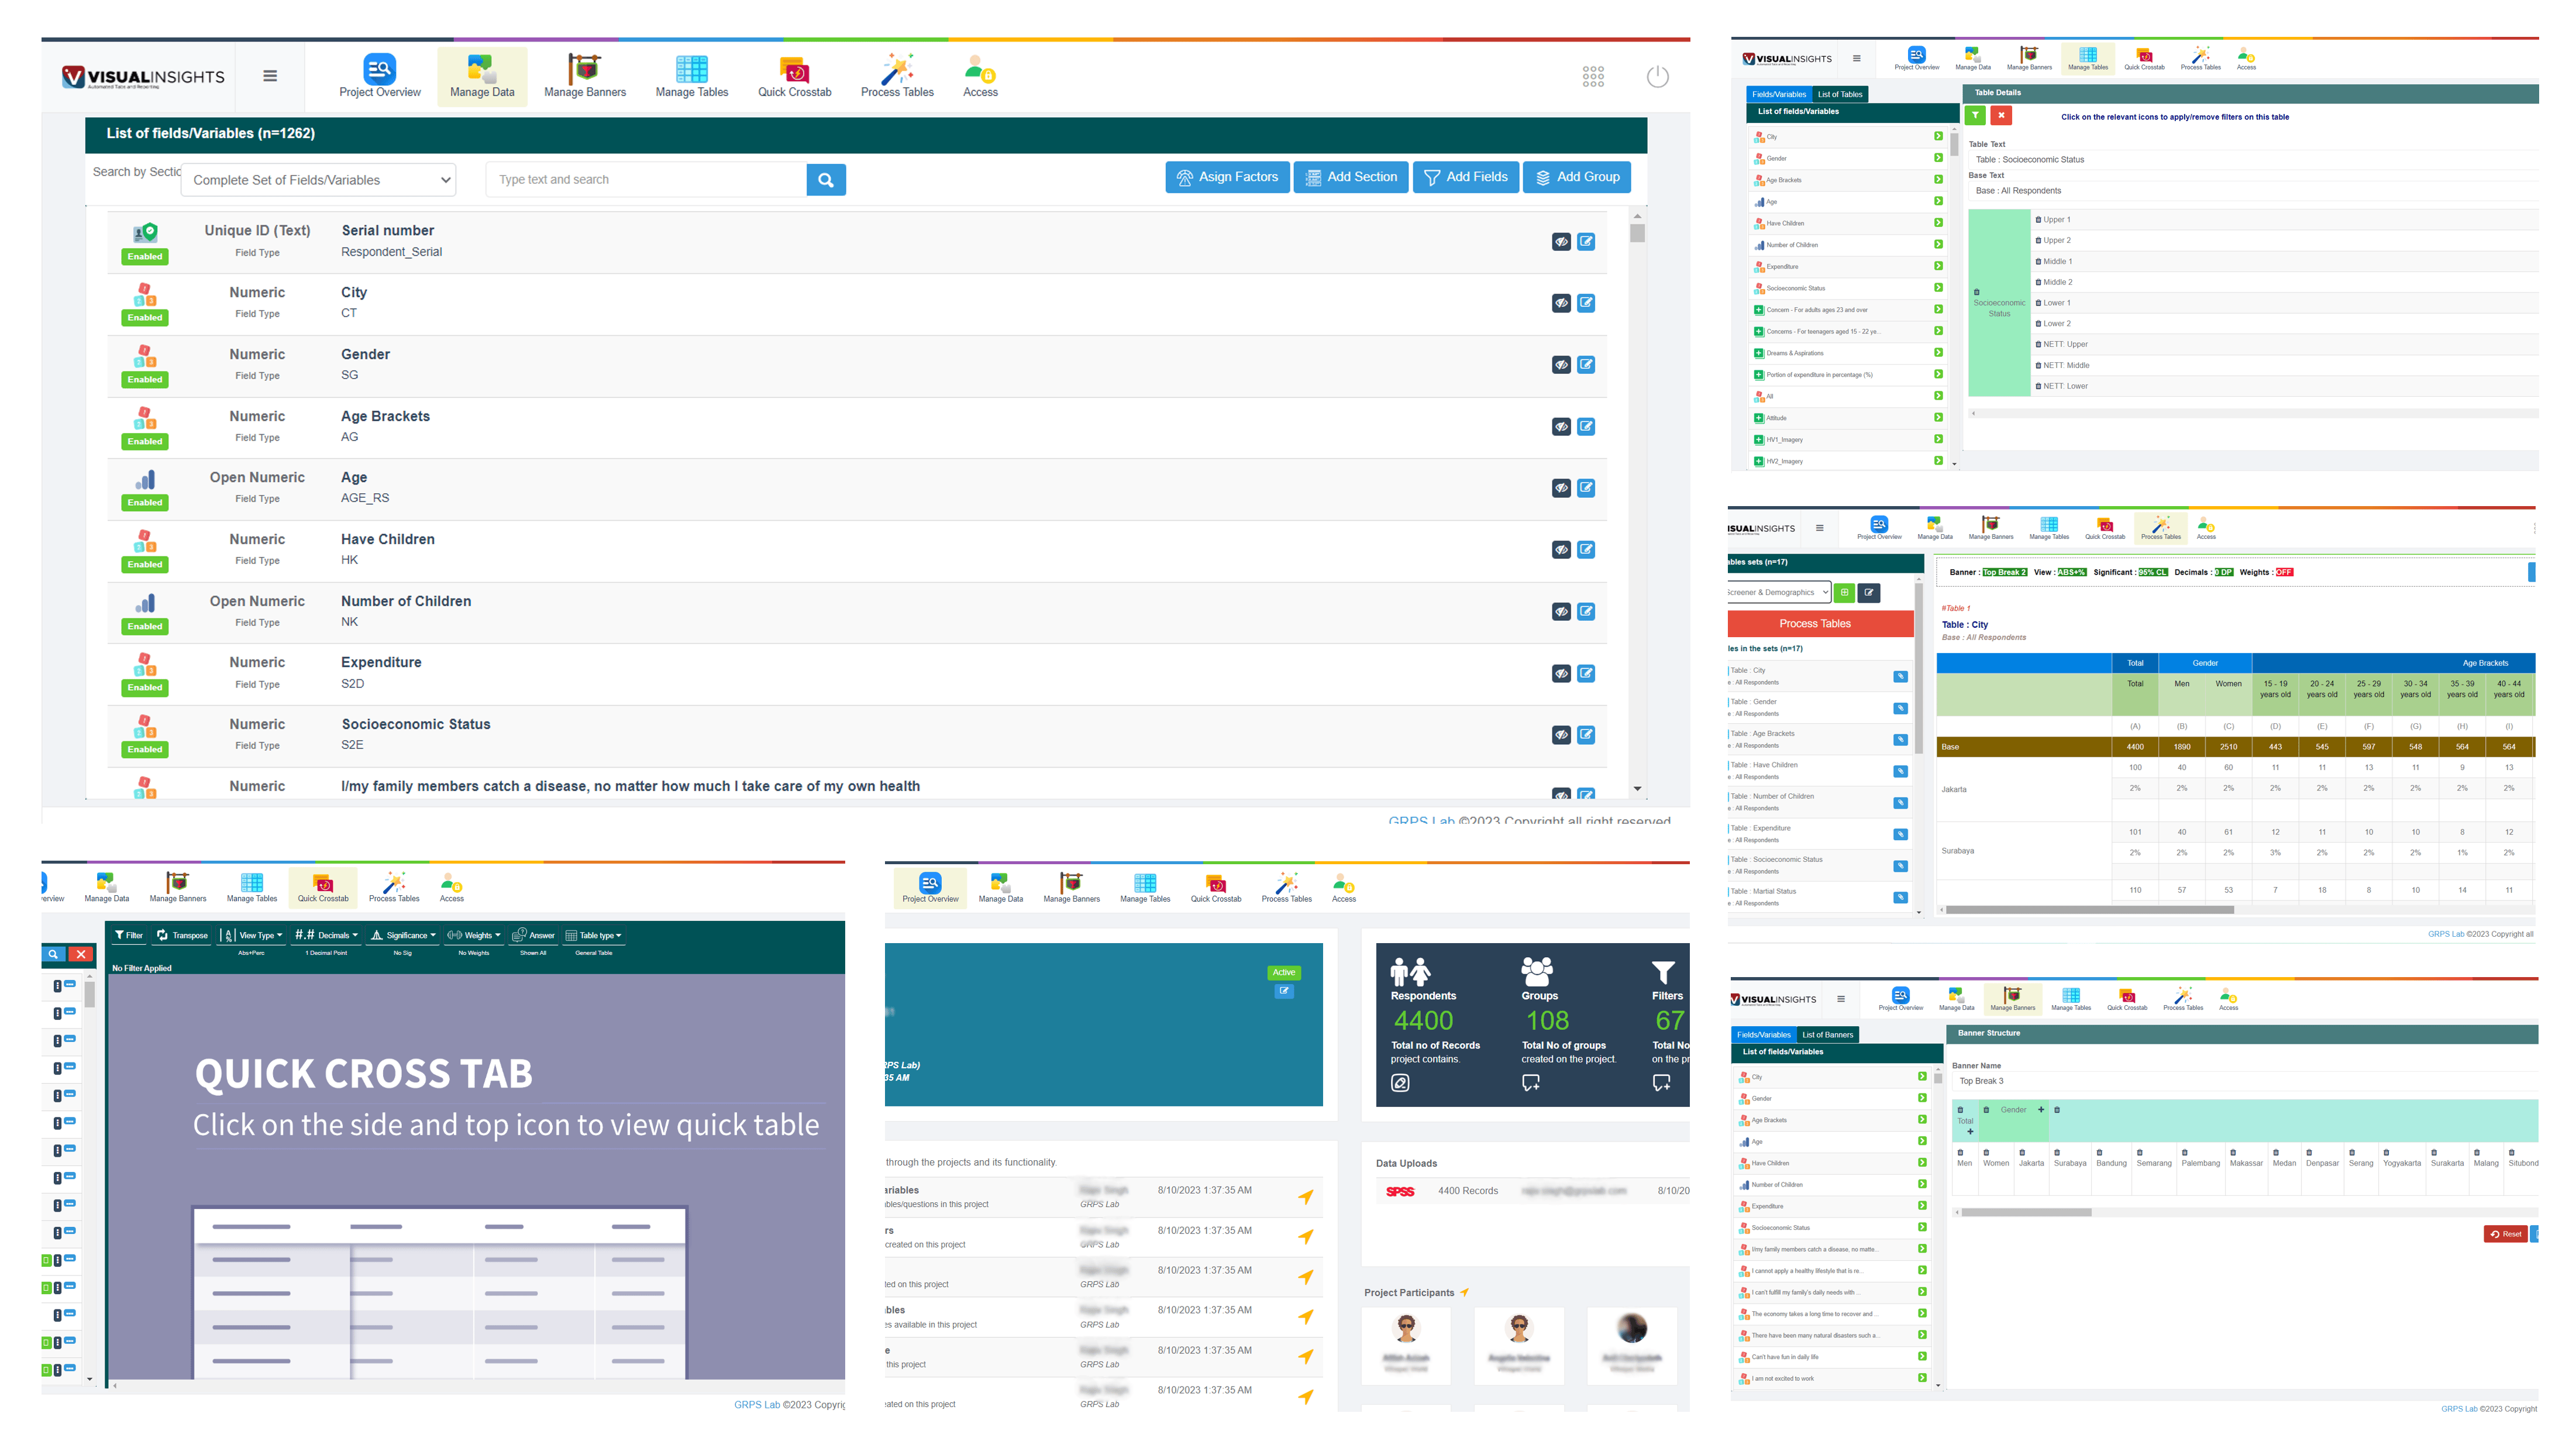Image resolution: width=2576 pixels, height=1451 pixels.
Task: Open the Complete Set of Fields/Variables dropdown
Action: [x=319, y=180]
